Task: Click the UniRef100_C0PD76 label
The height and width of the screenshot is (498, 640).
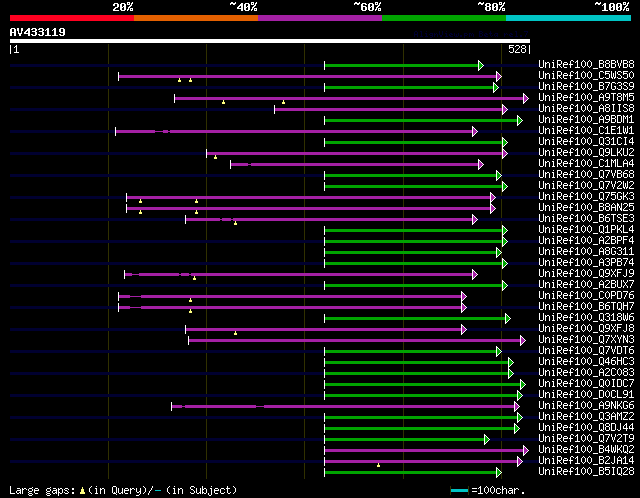Action: (x=586, y=296)
